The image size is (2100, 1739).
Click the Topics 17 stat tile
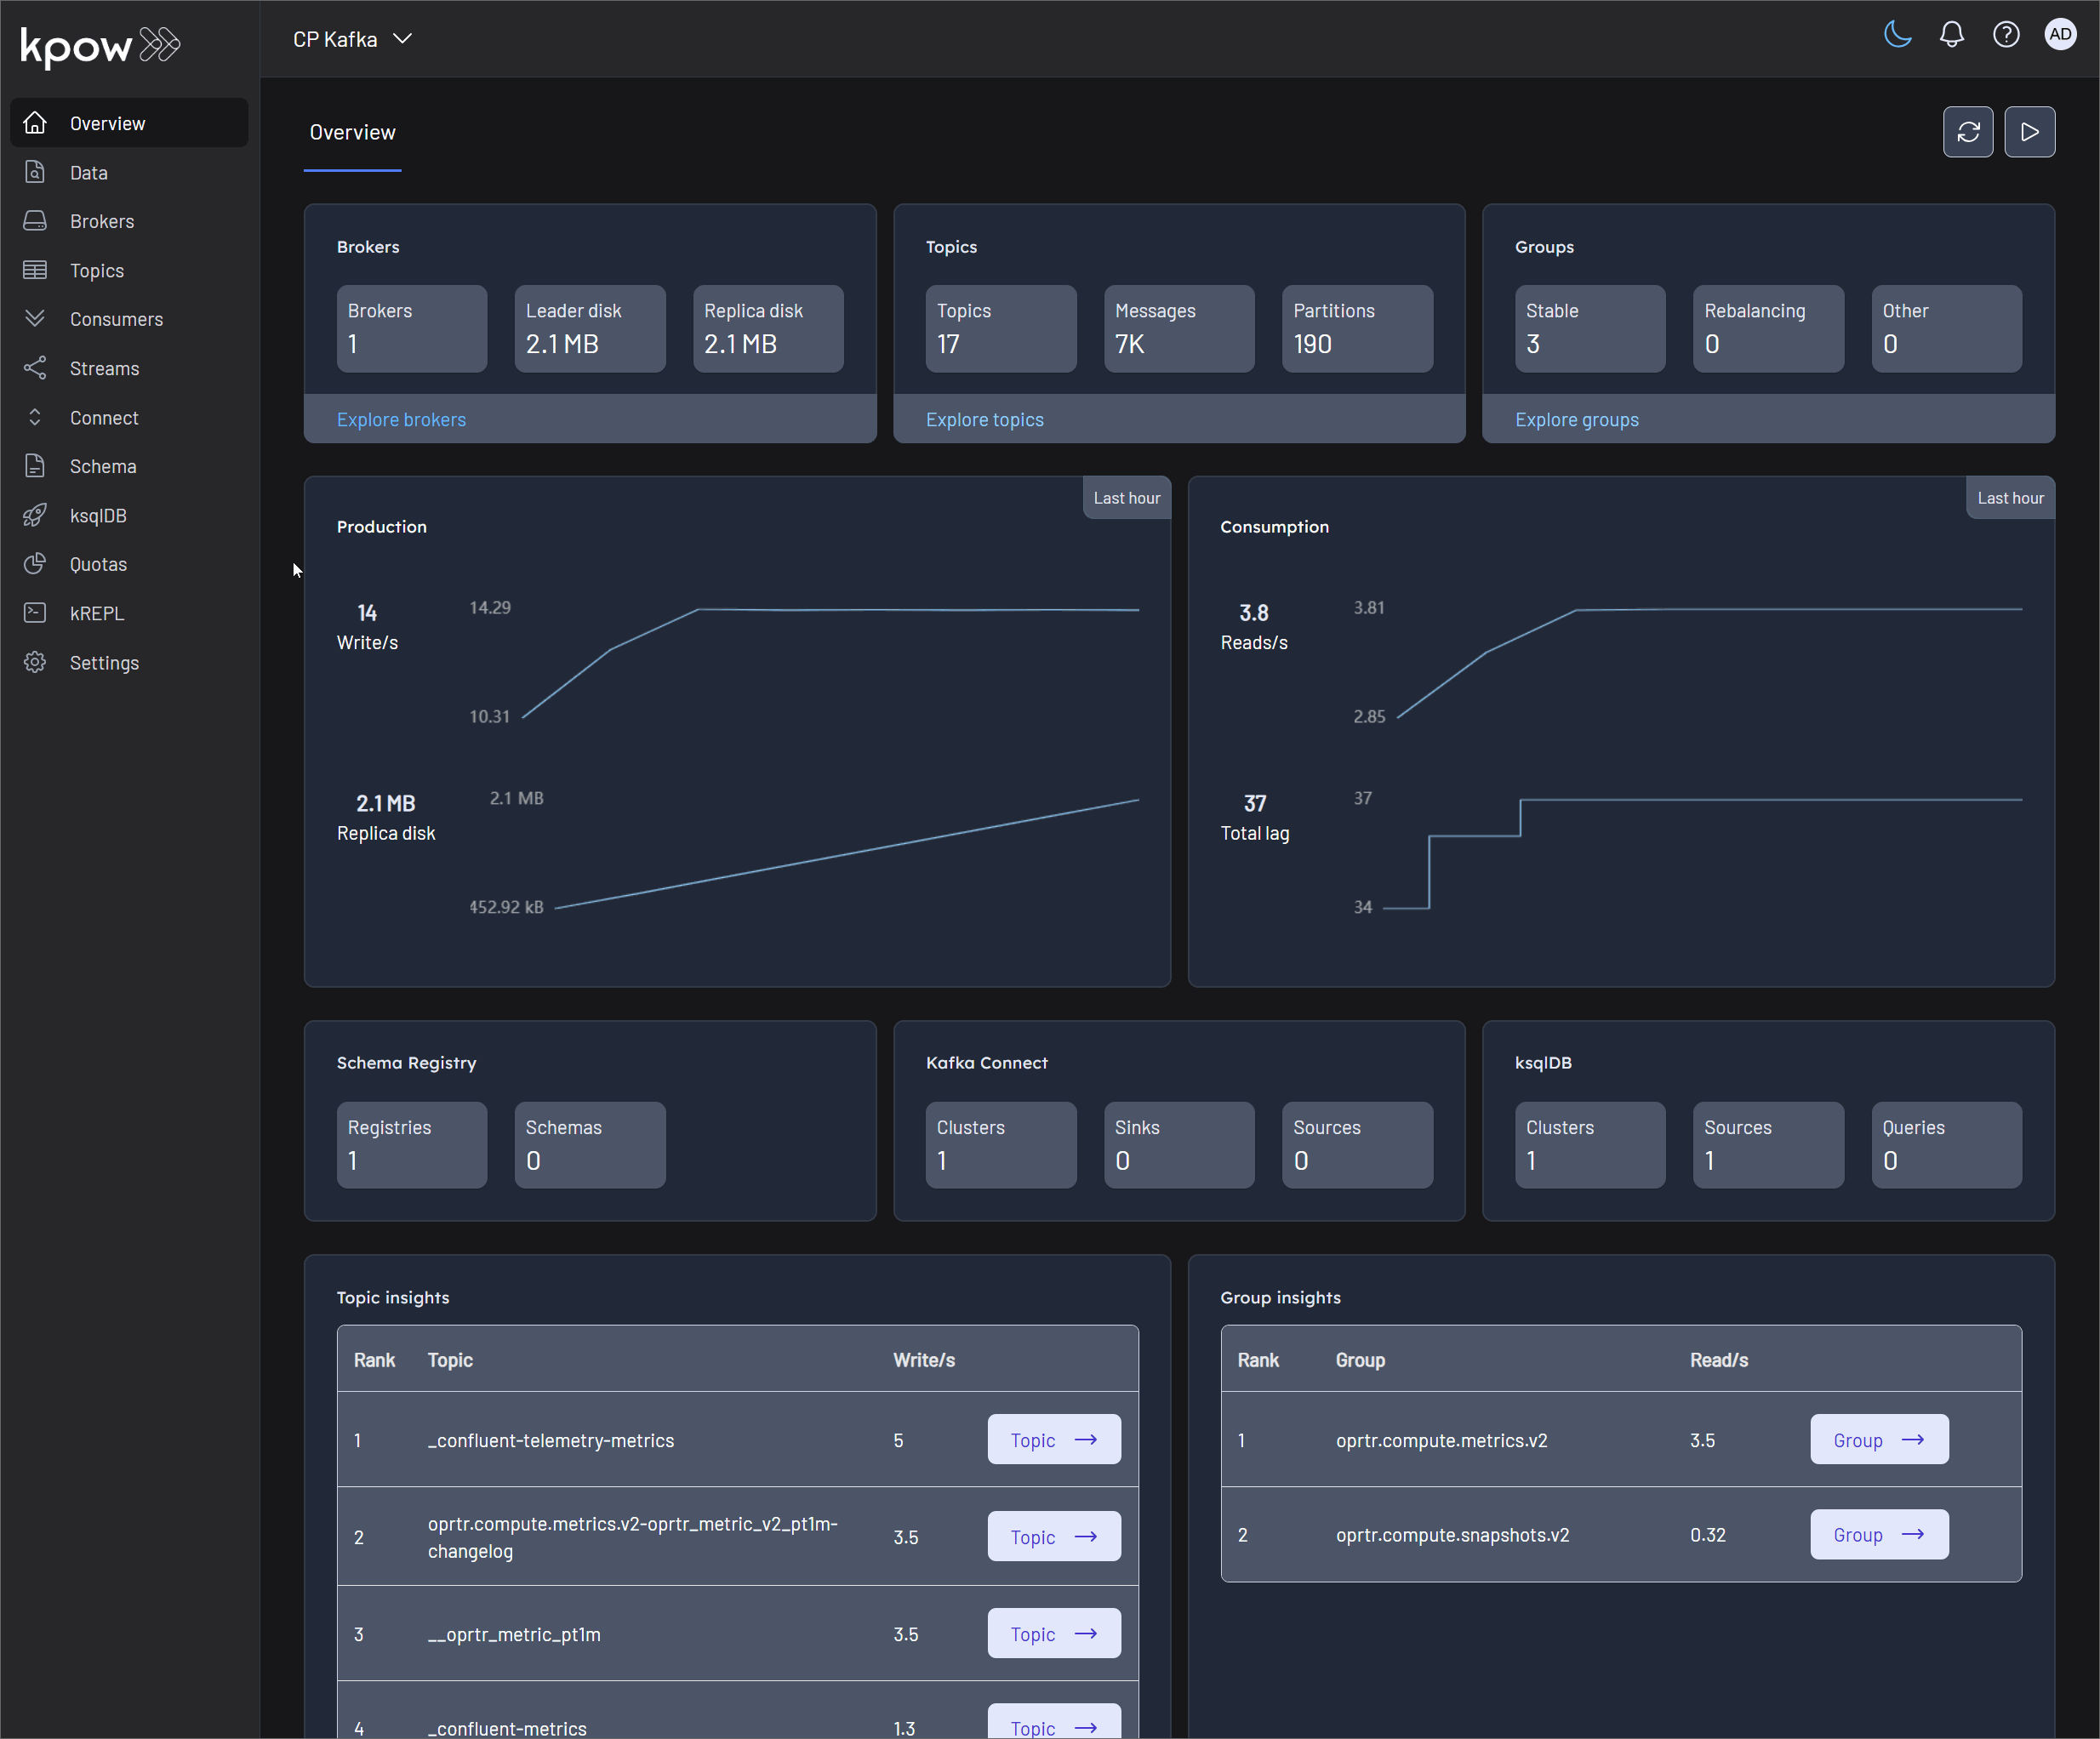[1001, 329]
